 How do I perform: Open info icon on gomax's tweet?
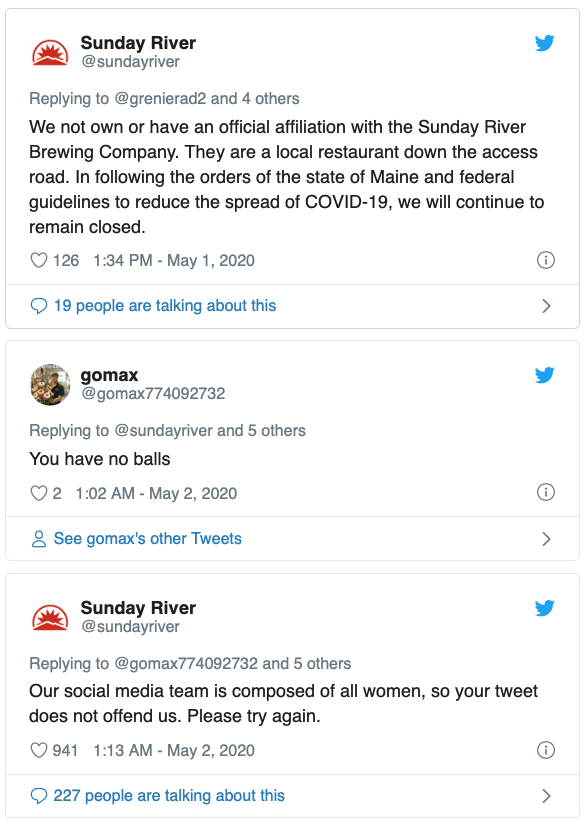[x=546, y=492]
